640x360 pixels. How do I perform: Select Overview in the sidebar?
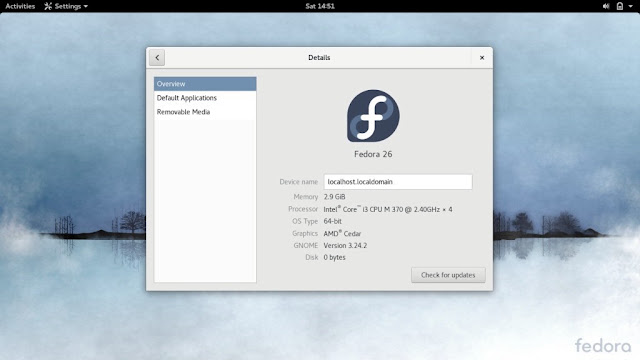pyautogui.click(x=205, y=84)
